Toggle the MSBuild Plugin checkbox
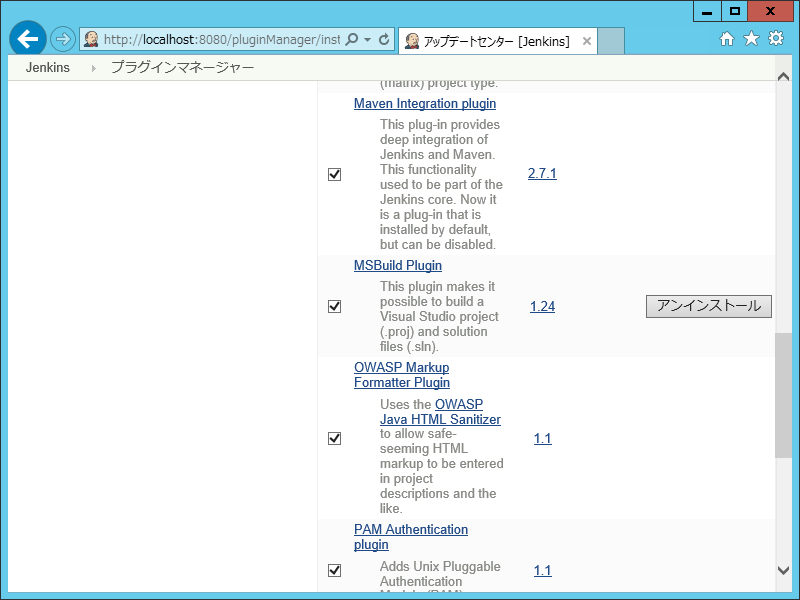The image size is (800, 600). tap(334, 306)
